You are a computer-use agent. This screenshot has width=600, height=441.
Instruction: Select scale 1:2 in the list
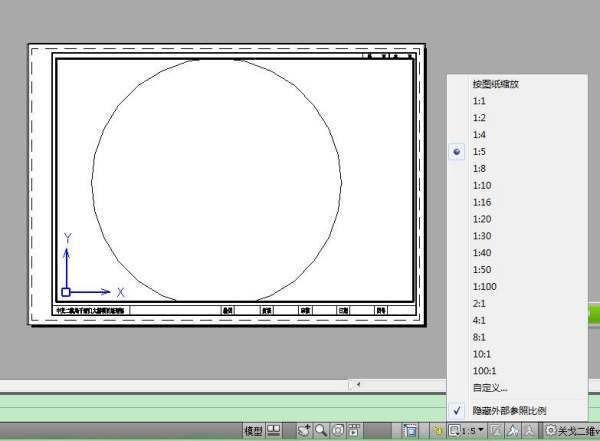(x=517, y=118)
